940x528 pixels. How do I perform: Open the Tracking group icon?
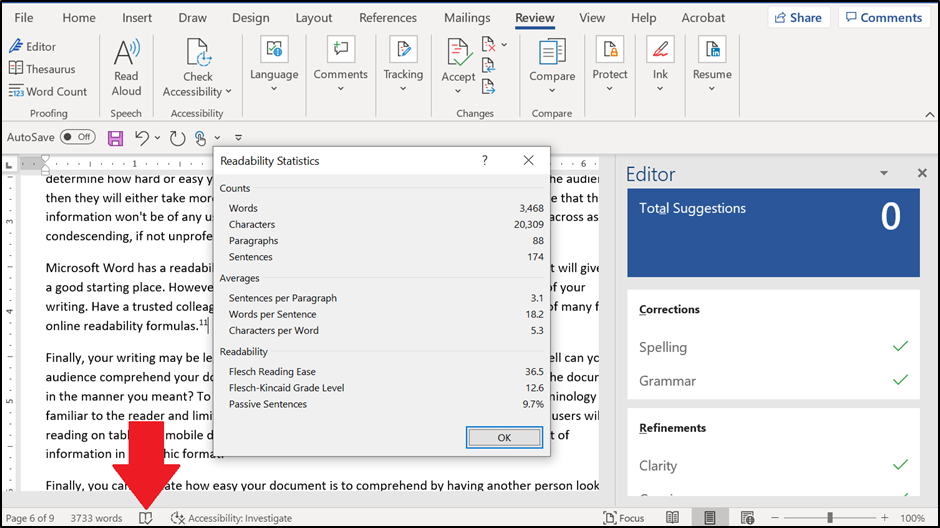(403, 49)
